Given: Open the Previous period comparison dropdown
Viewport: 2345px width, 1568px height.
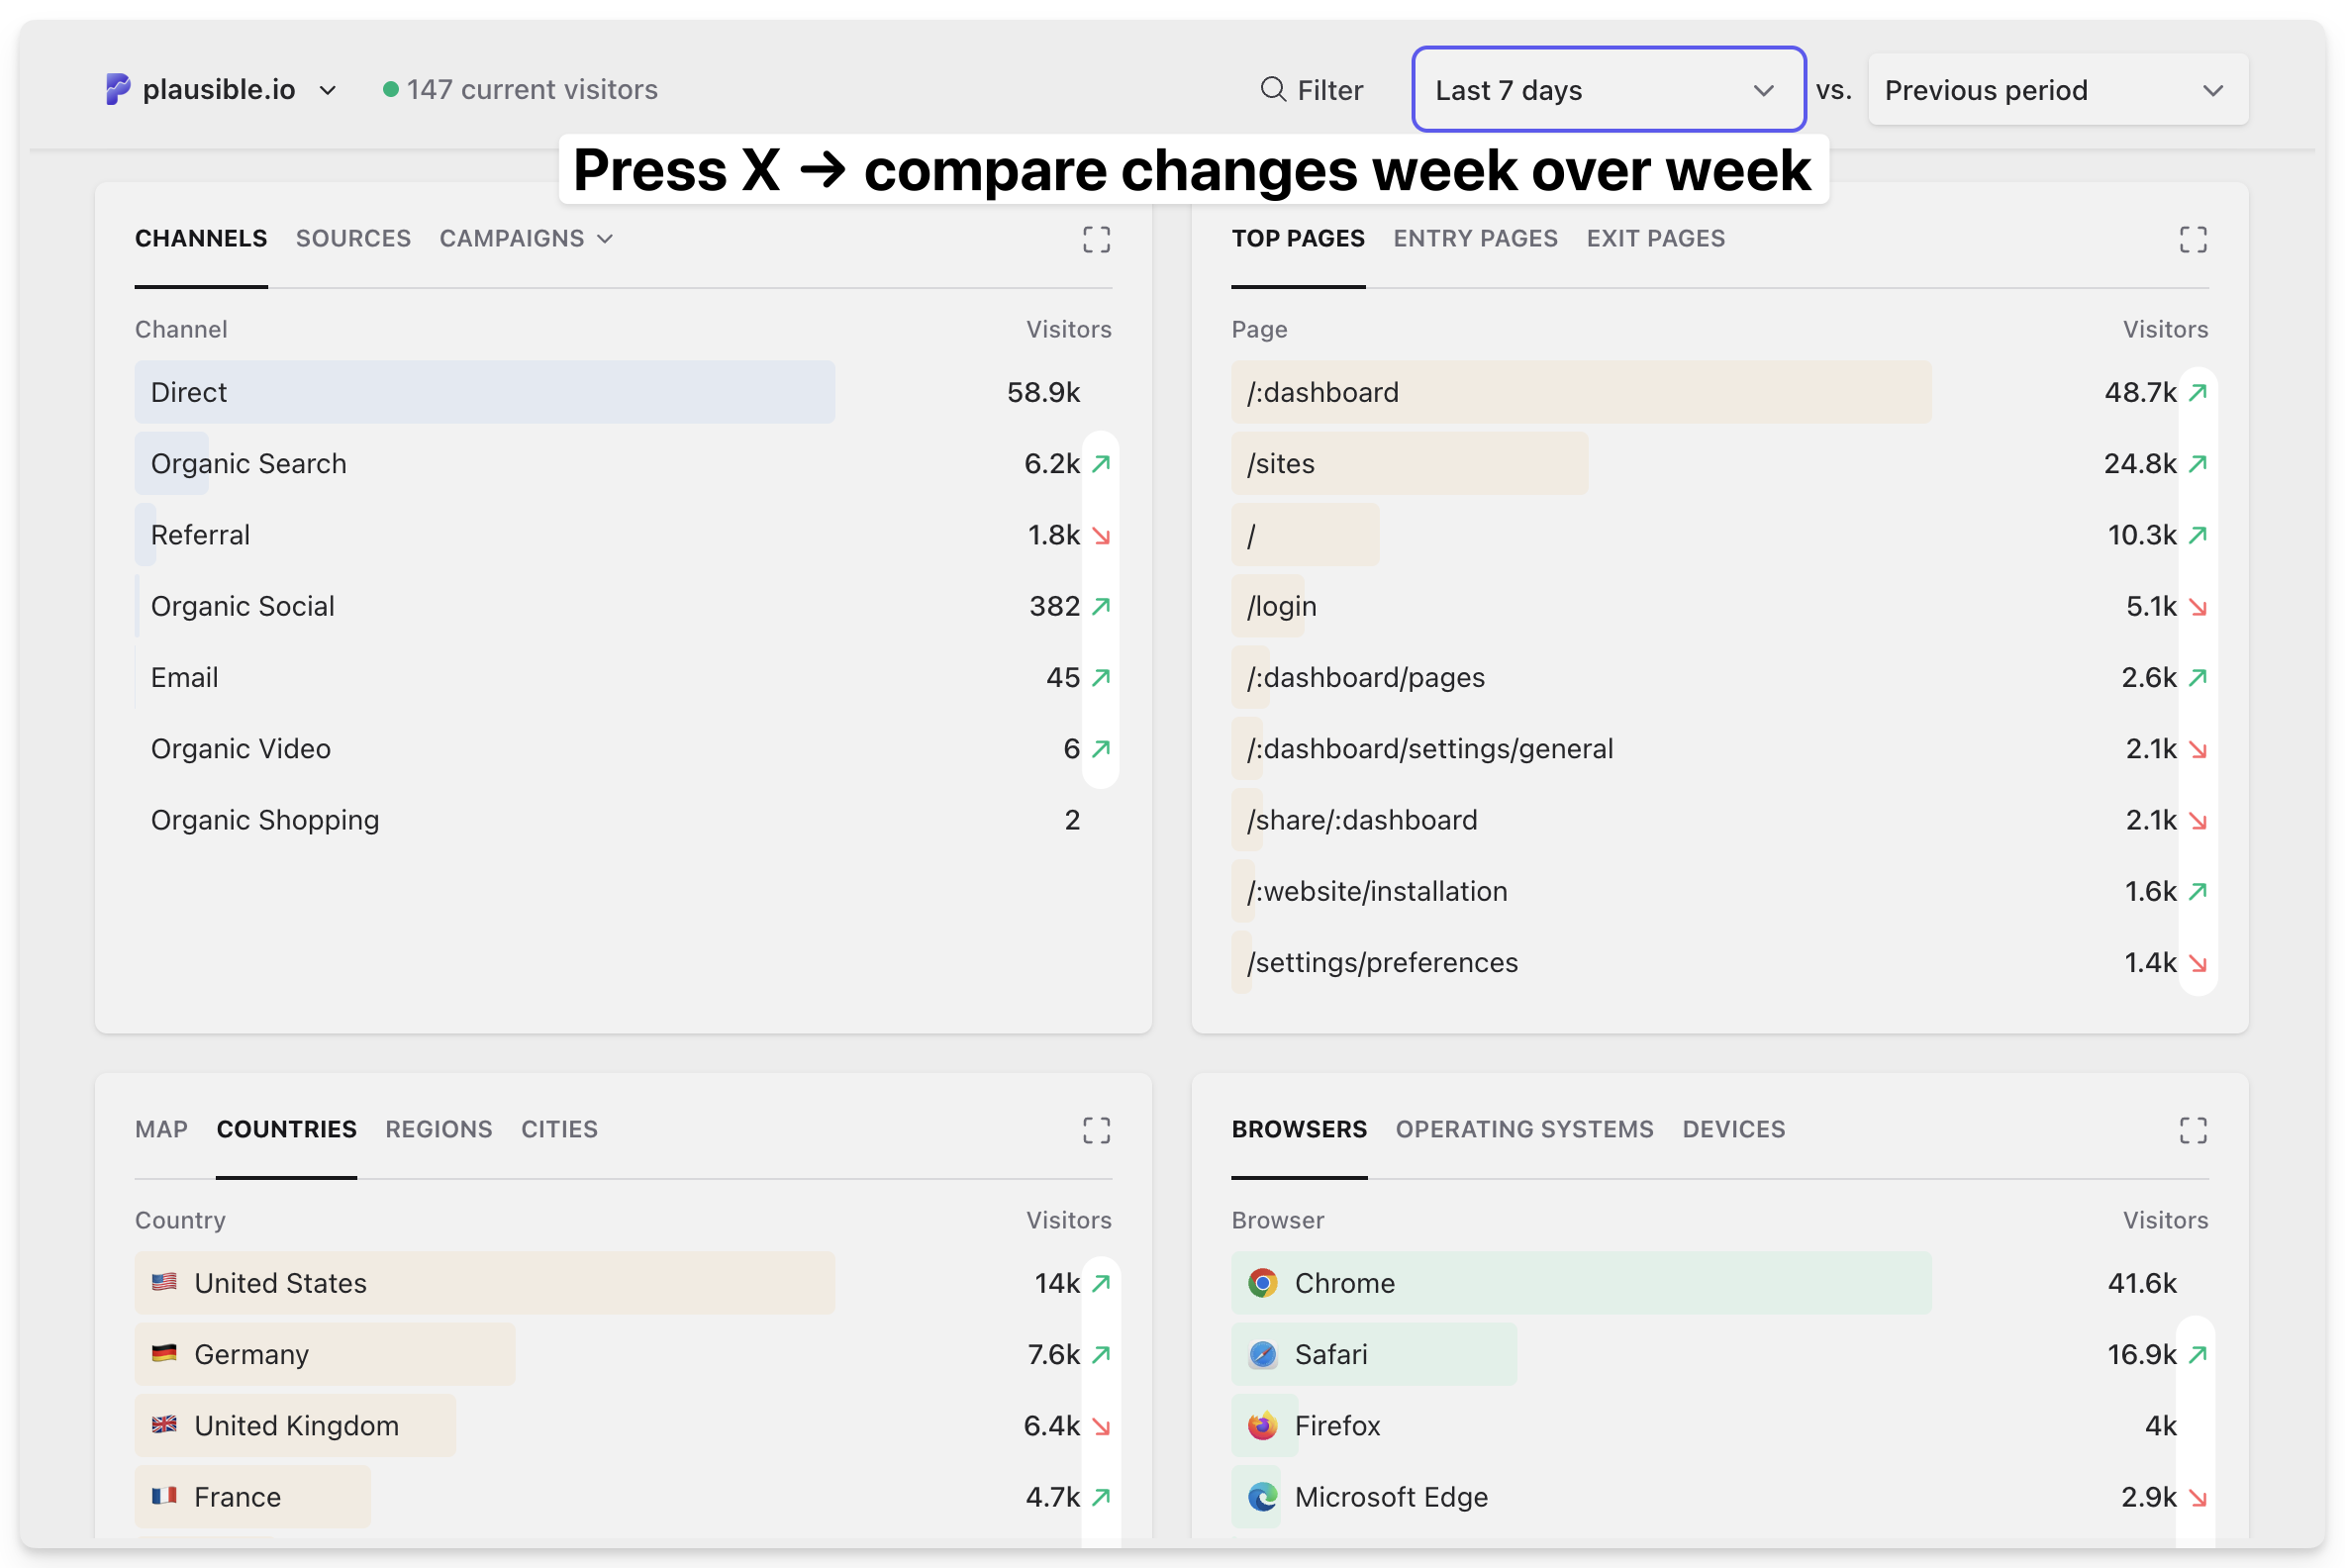Looking at the screenshot, I should pos(2057,90).
